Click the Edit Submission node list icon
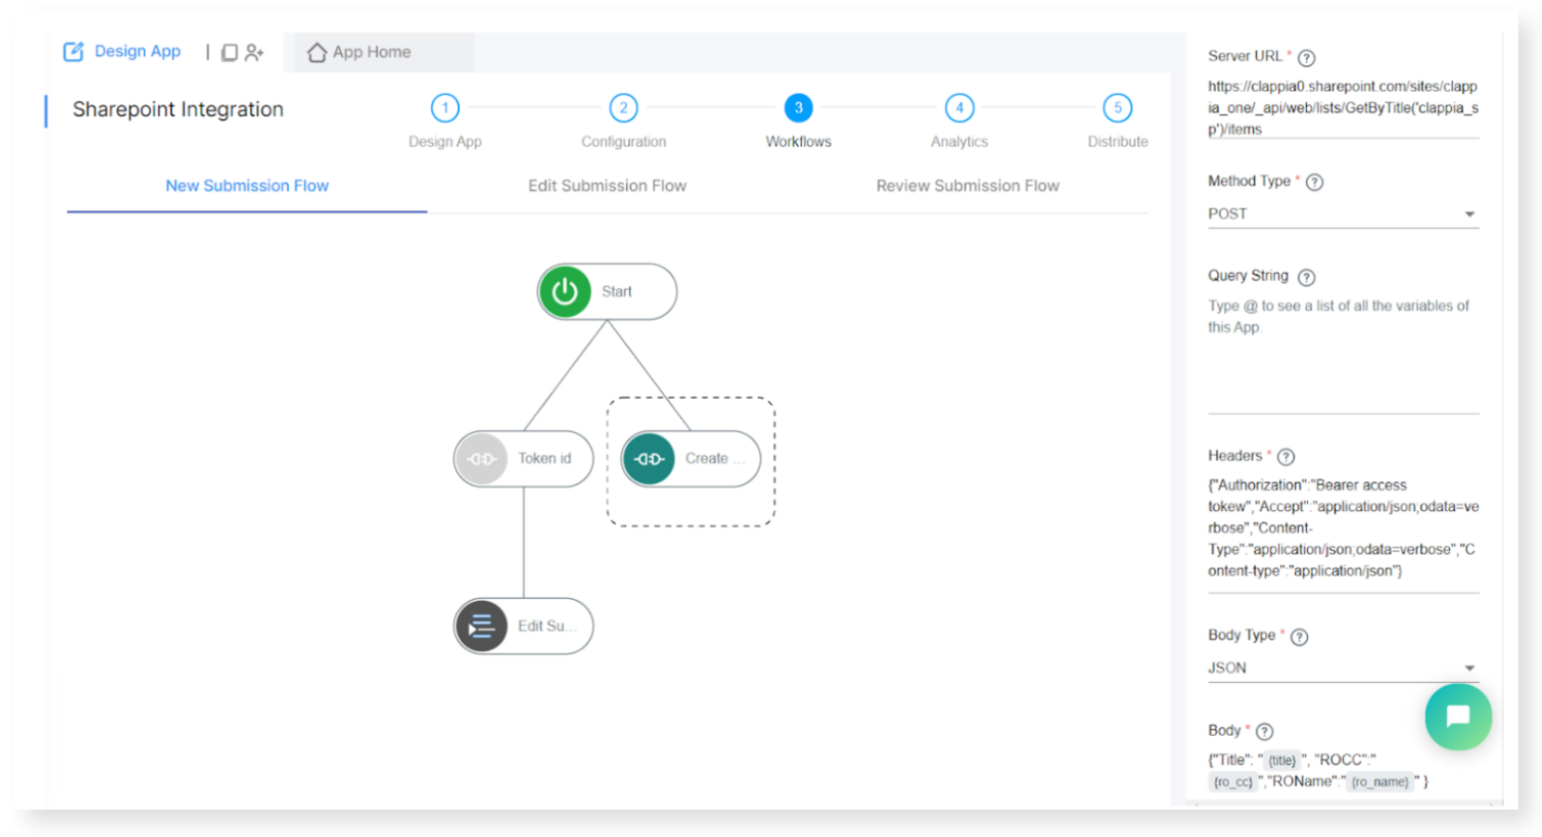This screenshot has height=837, width=1542. click(x=481, y=626)
